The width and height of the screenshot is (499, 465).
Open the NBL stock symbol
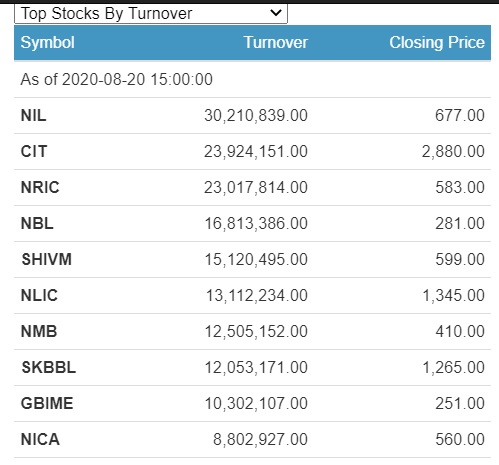(37, 224)
